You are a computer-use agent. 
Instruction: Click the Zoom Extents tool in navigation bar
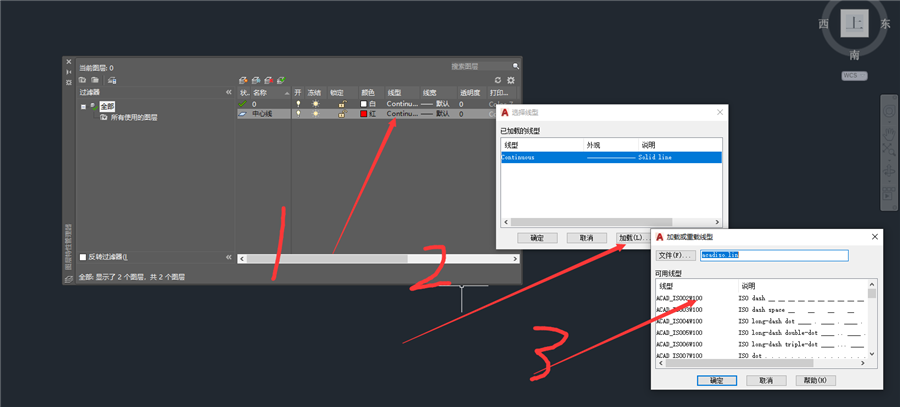tap(889, 150)
